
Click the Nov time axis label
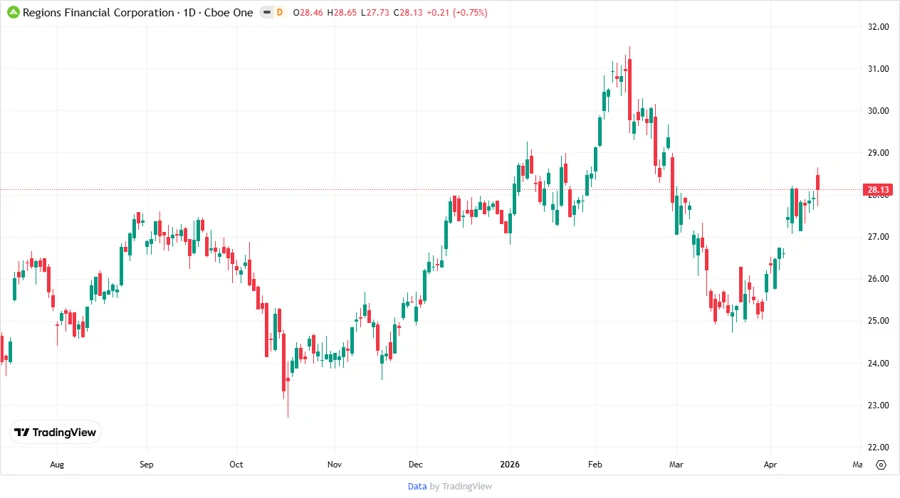(x=334, y=464)
